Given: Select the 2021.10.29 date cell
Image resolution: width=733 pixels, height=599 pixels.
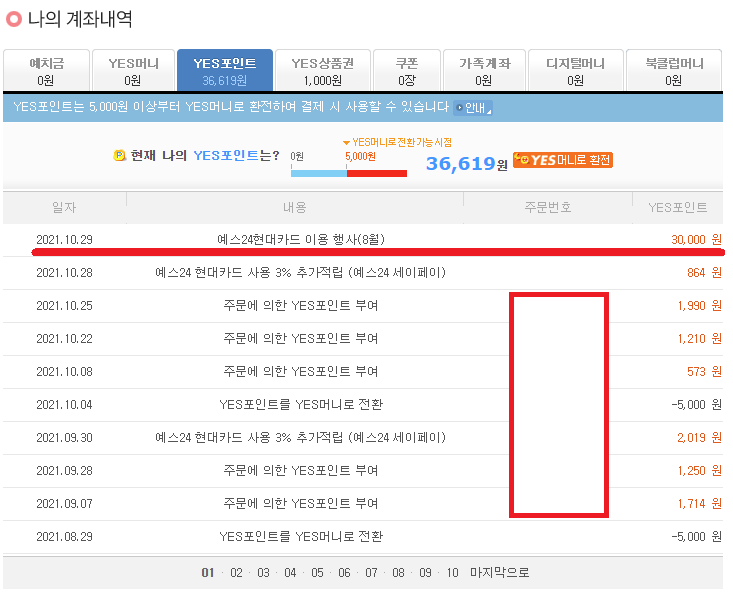Looking at the screenshot, I should (x=65, y=240).
